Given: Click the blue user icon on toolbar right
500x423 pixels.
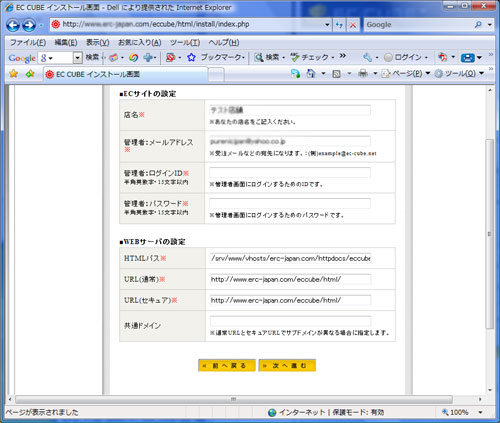Looking at the screenshot, I should pos(467,58).
